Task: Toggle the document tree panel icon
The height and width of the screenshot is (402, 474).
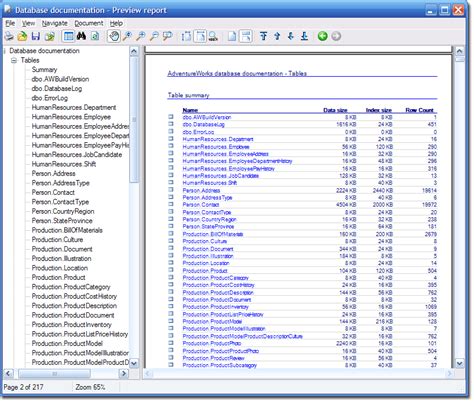Action: coord(68,36)
